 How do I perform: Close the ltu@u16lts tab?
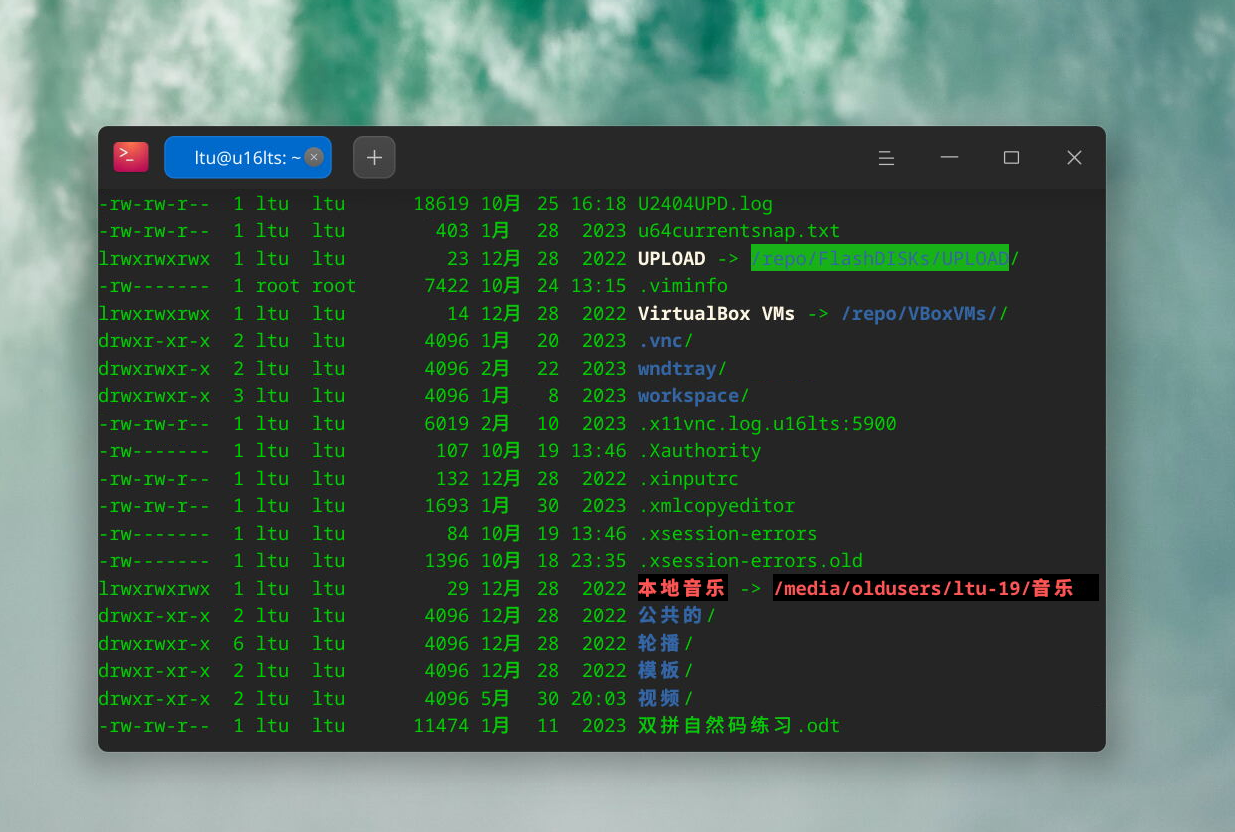314,157
